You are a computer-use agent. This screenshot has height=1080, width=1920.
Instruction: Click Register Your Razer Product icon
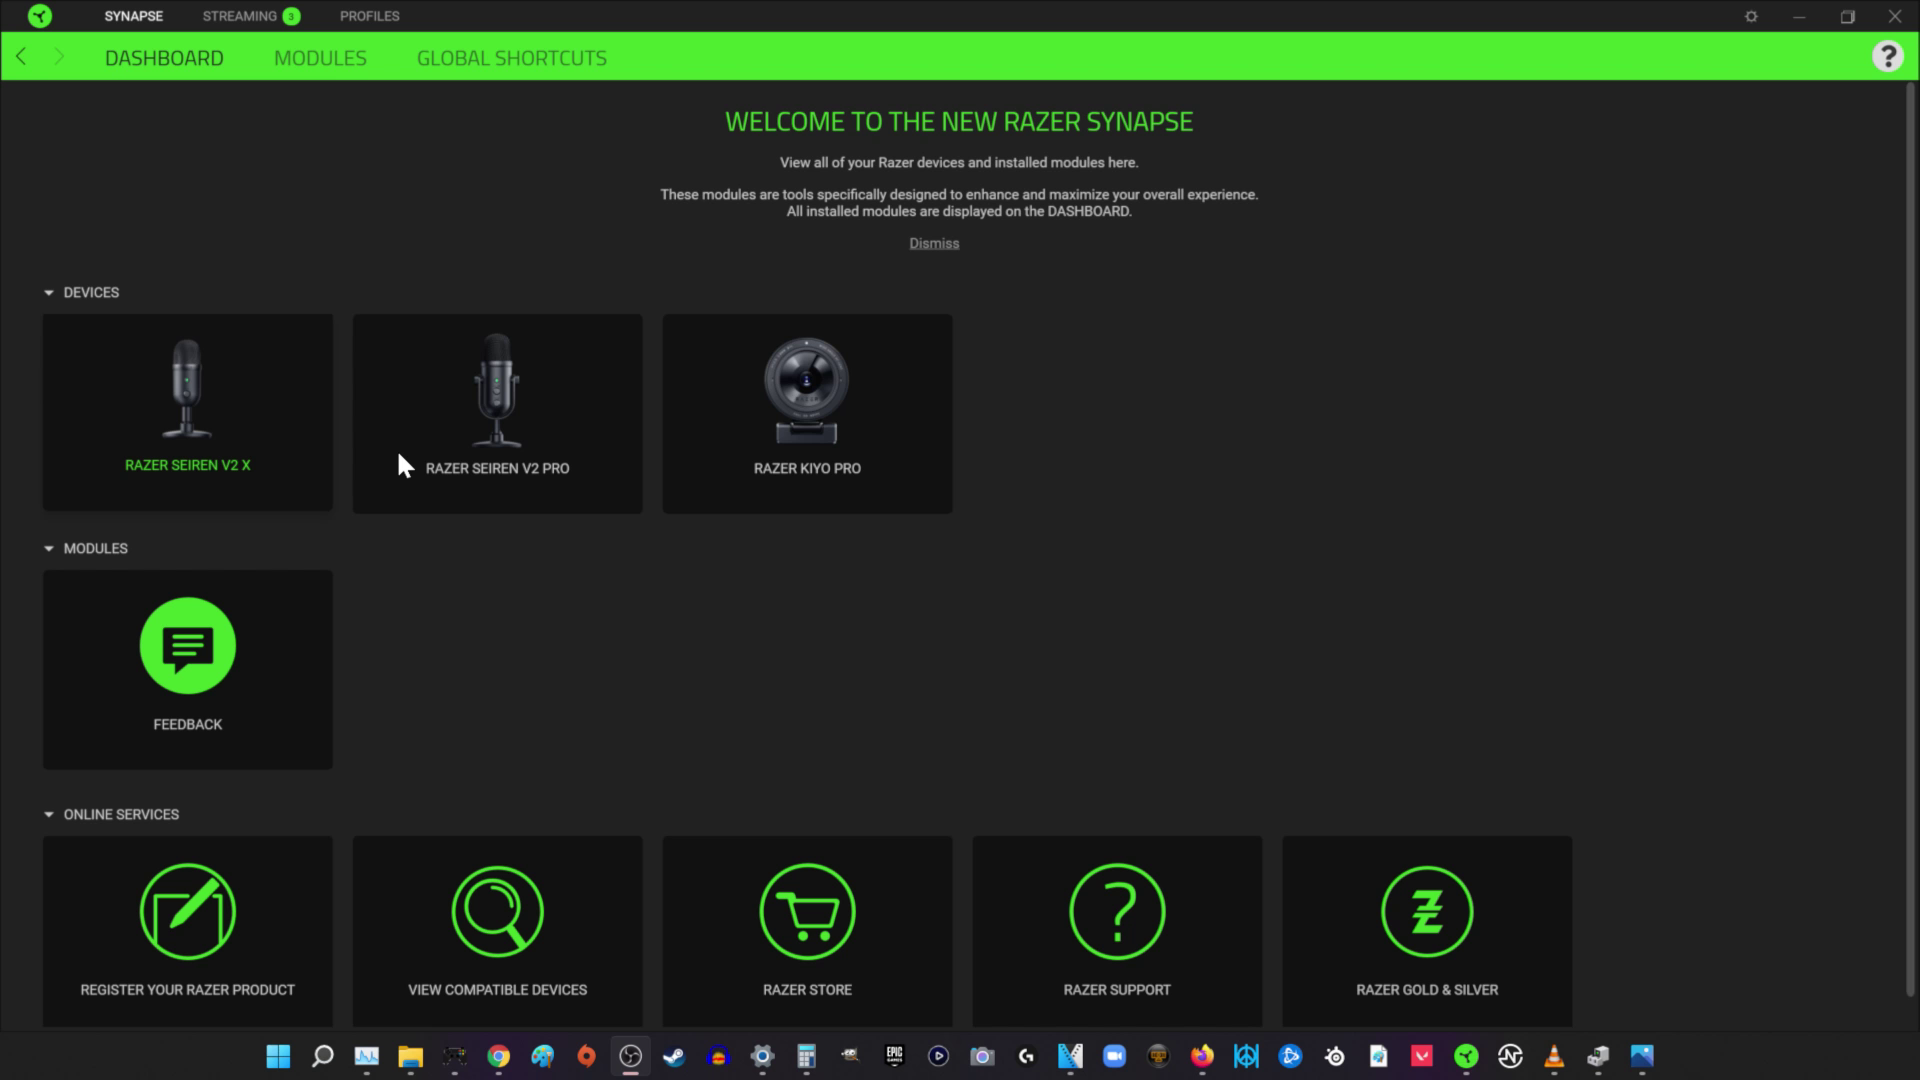(188, 912)
